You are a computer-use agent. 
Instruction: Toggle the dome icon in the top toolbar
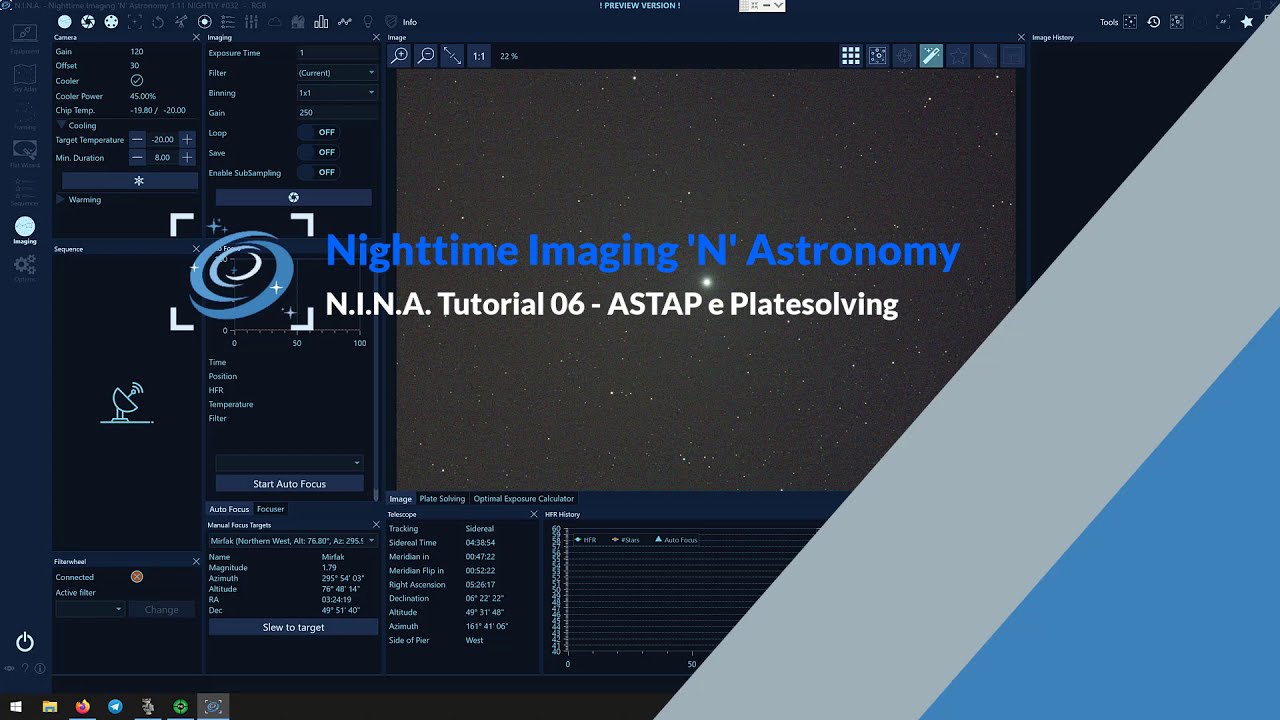point(298,21)
